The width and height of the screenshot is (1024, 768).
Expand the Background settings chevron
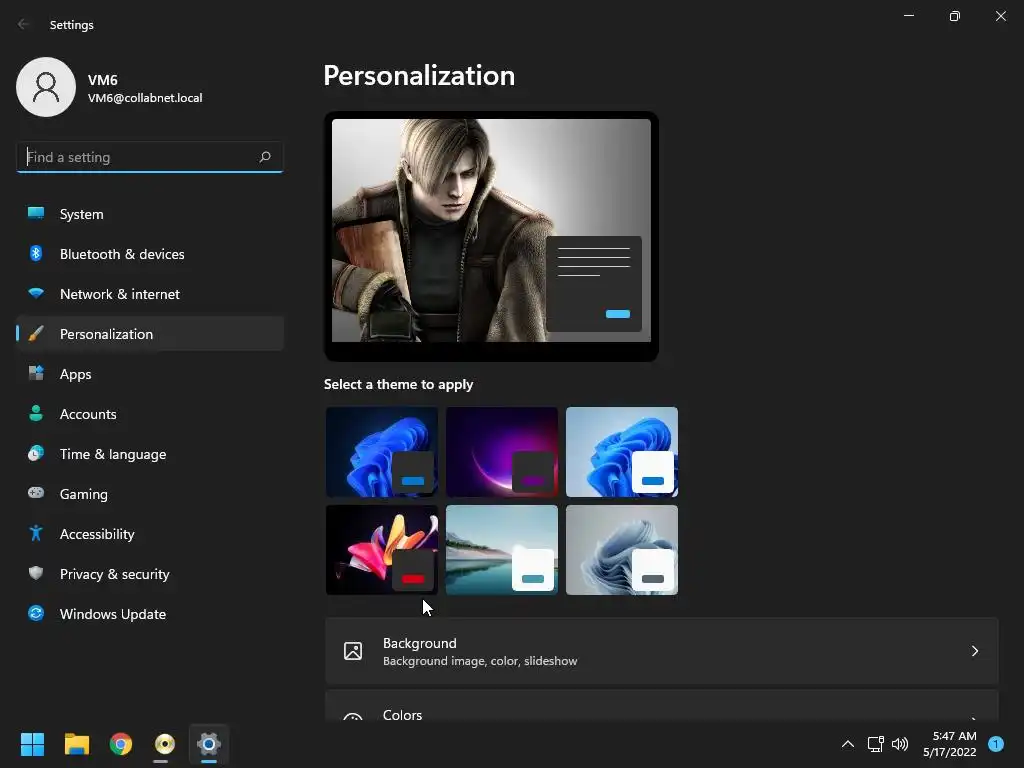(974, 651)
